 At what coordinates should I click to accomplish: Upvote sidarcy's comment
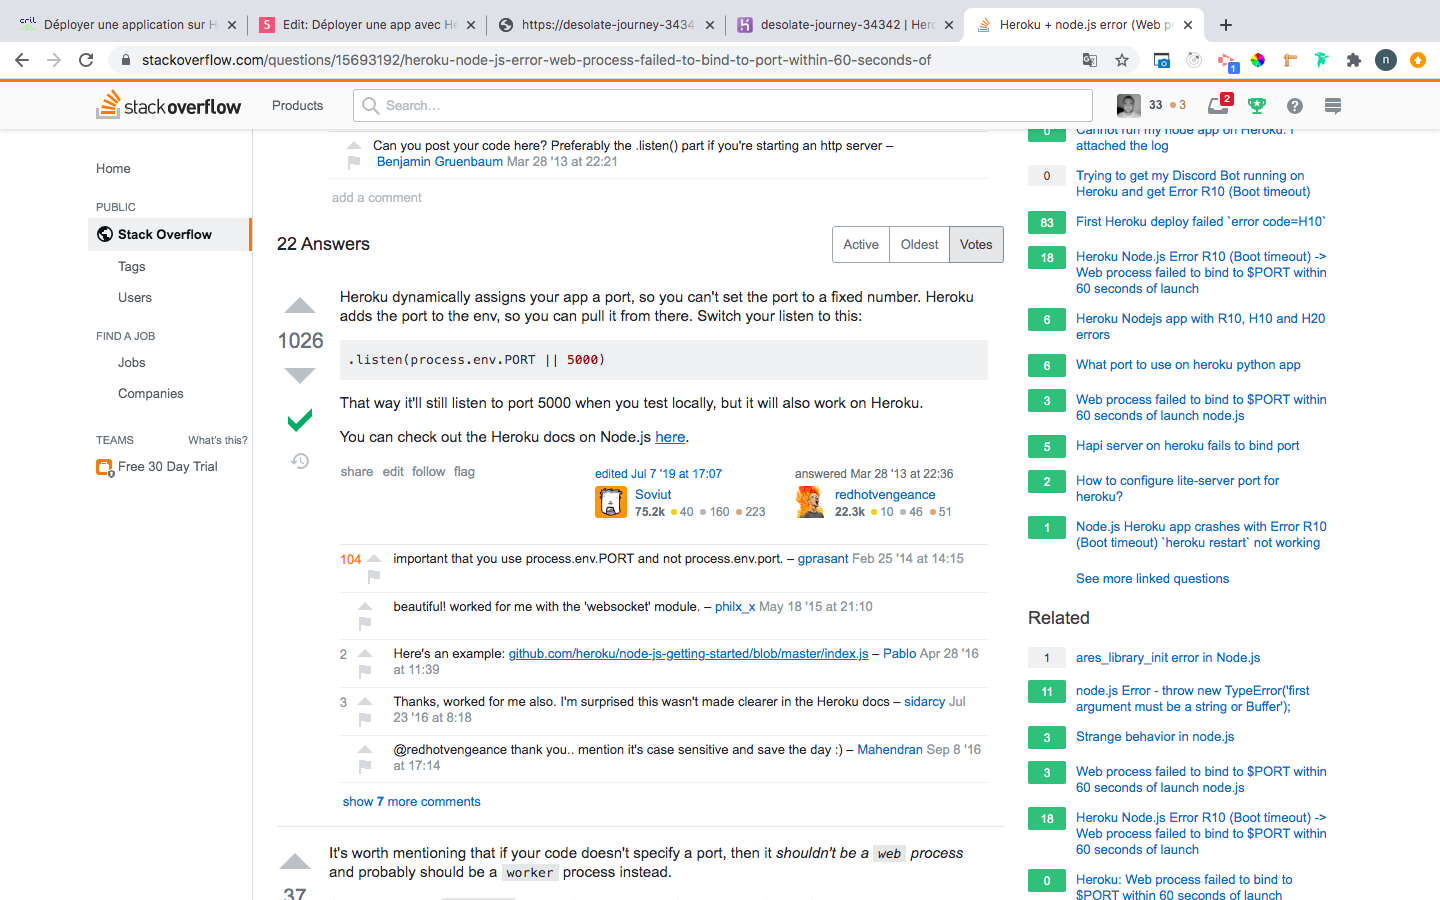click(365, 701)
